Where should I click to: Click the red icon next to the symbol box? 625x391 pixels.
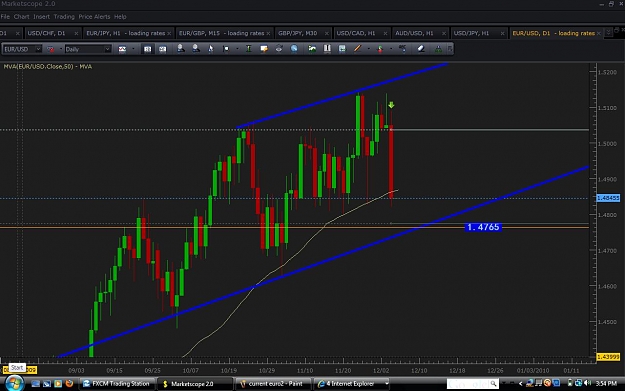point(51,49)
